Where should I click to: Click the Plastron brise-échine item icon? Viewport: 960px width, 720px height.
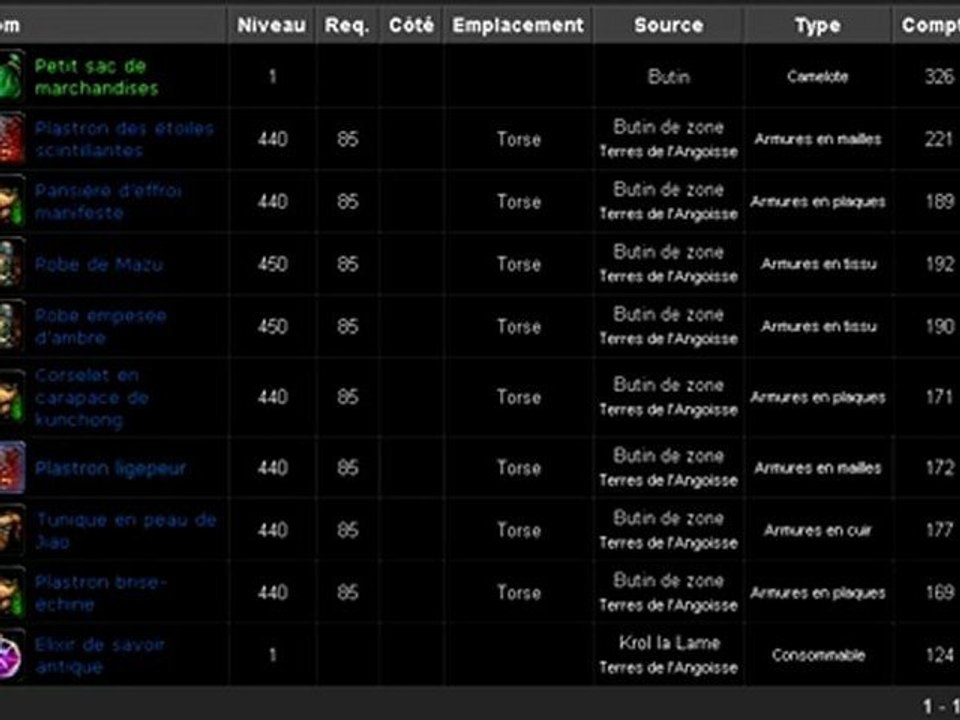[11, 593]
